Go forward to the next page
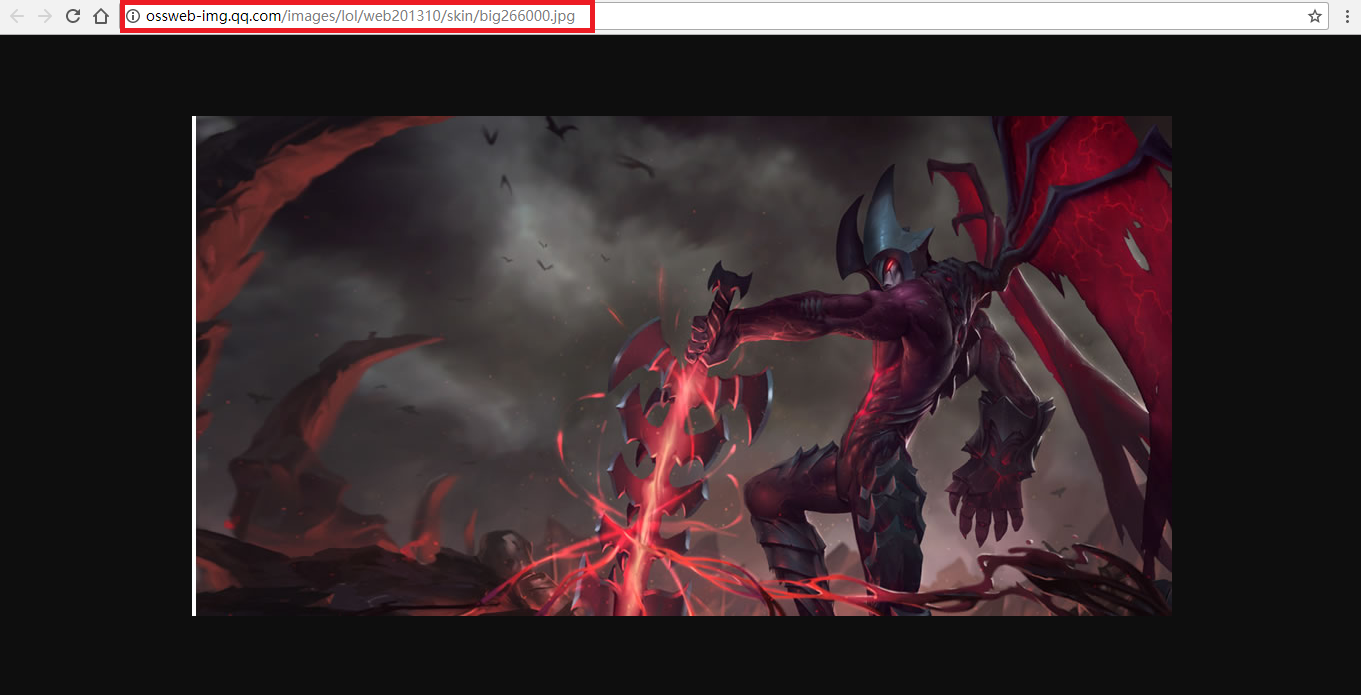 click(44, 16)
